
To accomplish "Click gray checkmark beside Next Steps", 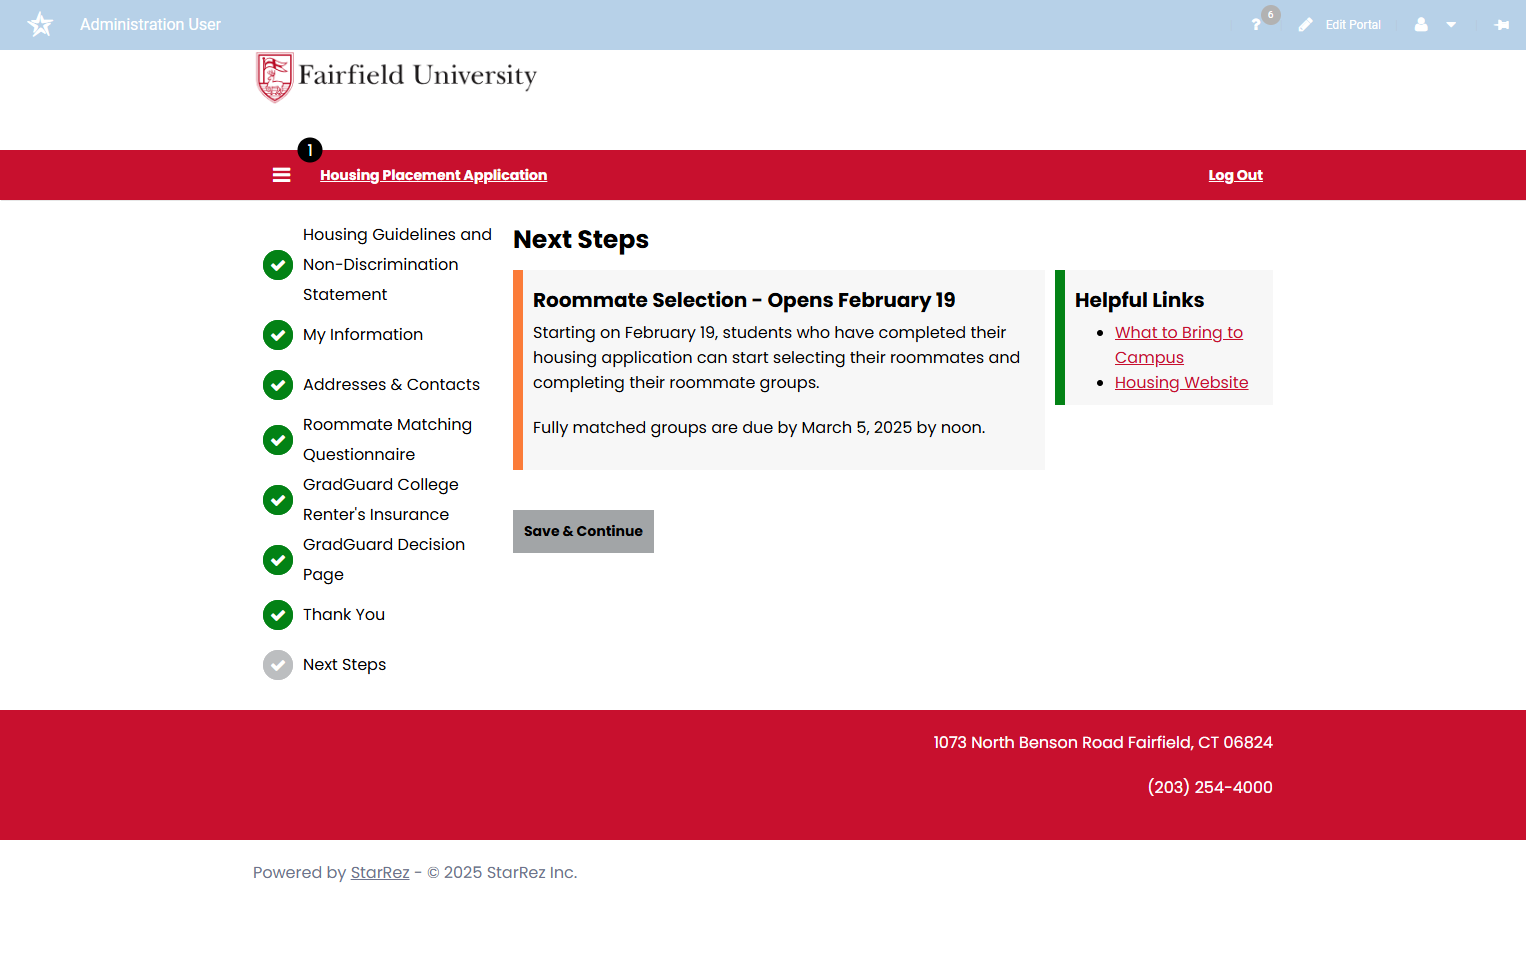I will pyautogui.click(x=278, y=665).
